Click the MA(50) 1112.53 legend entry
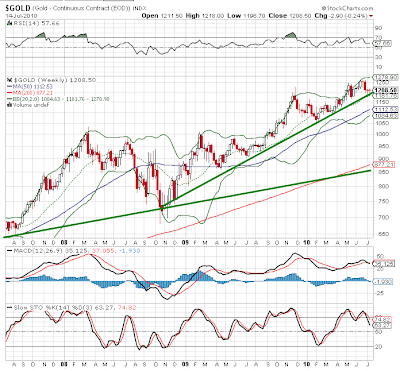 coord(34,87)
